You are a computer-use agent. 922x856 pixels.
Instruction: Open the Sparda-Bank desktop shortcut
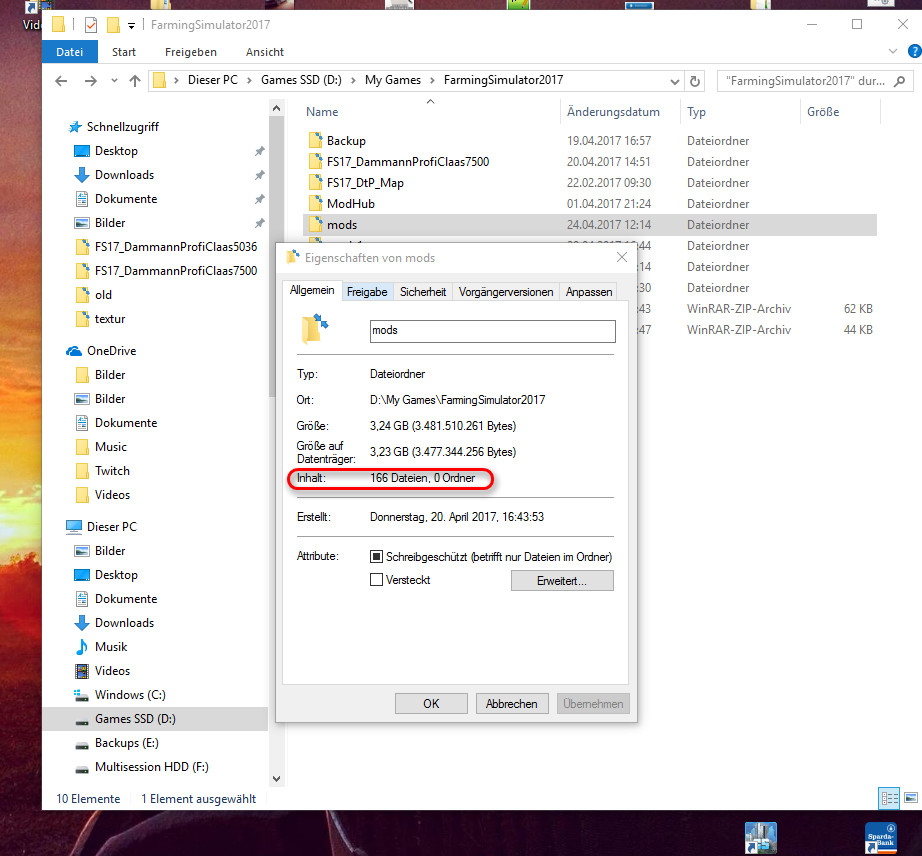880,838
